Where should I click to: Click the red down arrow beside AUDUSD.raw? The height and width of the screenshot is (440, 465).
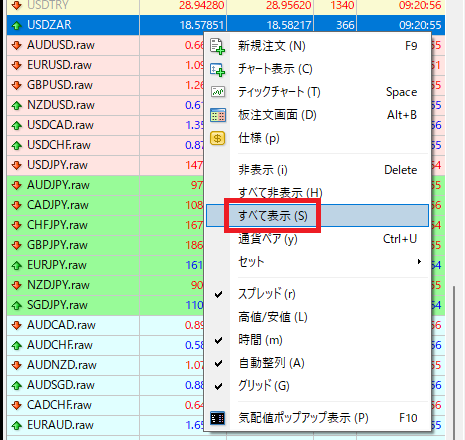pos(17,45)
